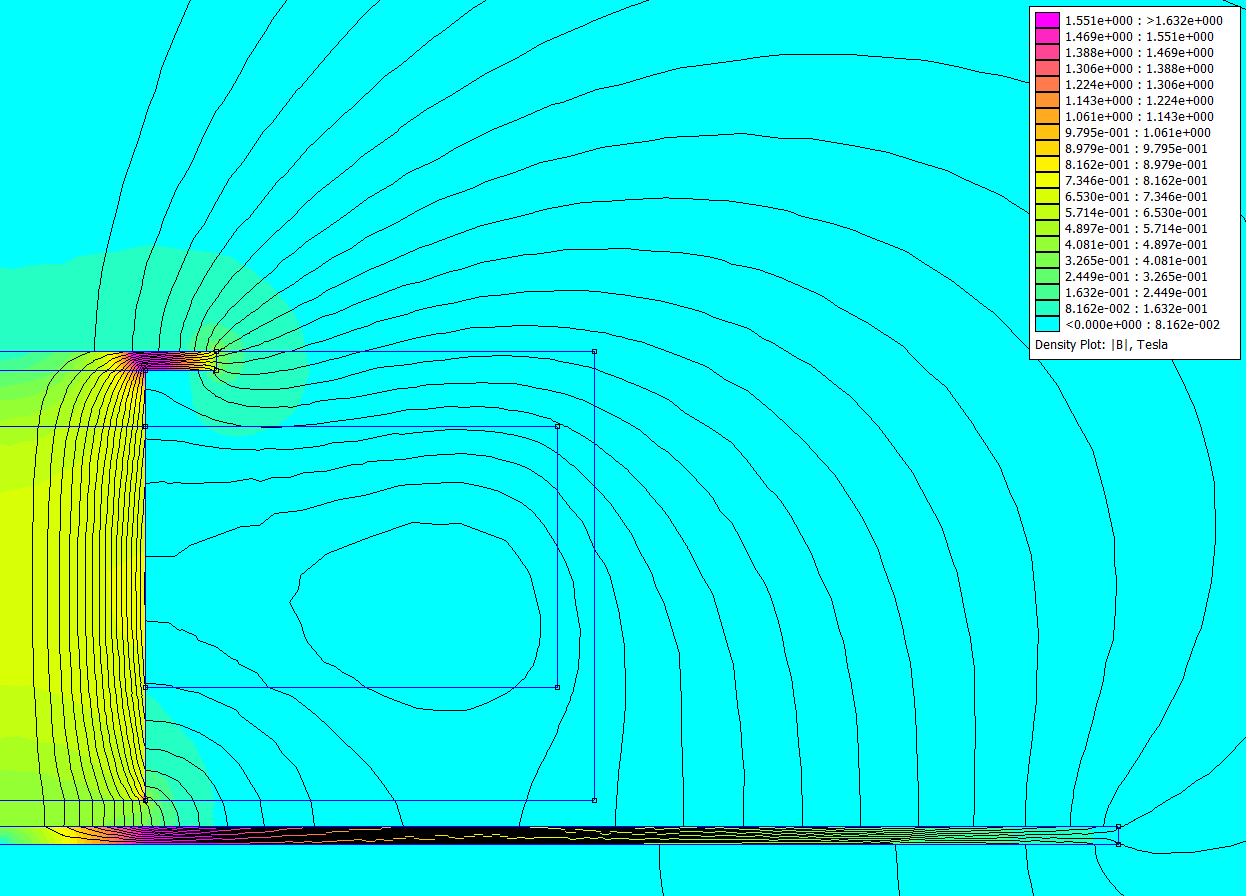Select the legend text '8.979e-001 : 9.795e-001'
1246x896 pixels.
pyautogui.click(x=1136, y=148)
